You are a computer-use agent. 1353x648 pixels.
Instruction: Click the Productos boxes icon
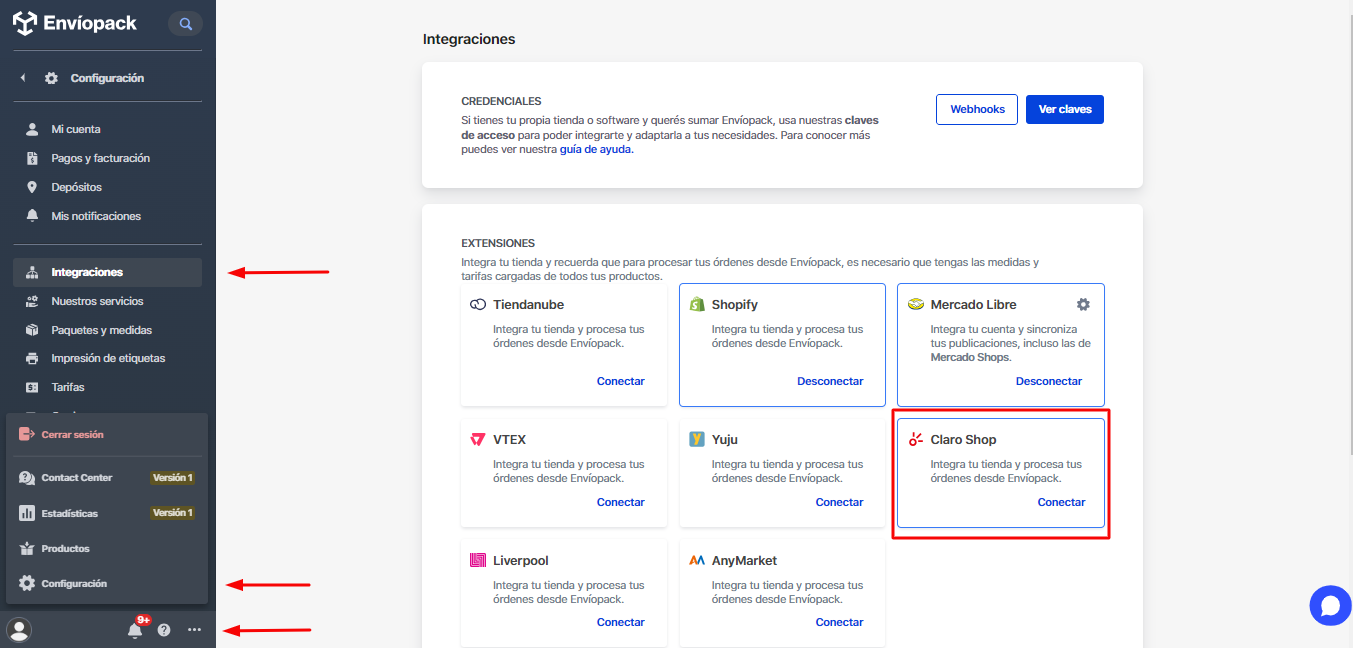point(27,549)
